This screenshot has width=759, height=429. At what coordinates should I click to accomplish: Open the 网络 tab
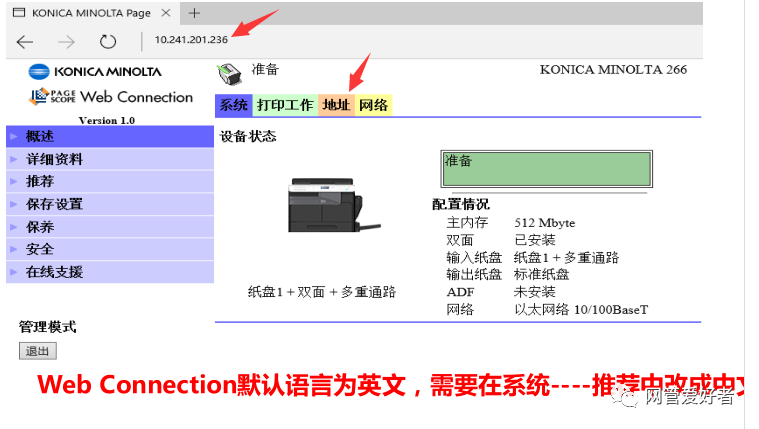point(373,105)
